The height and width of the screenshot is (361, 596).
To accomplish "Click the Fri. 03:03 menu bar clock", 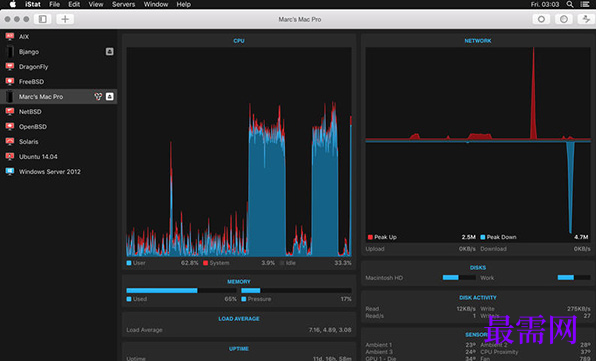I will [545, 4].
